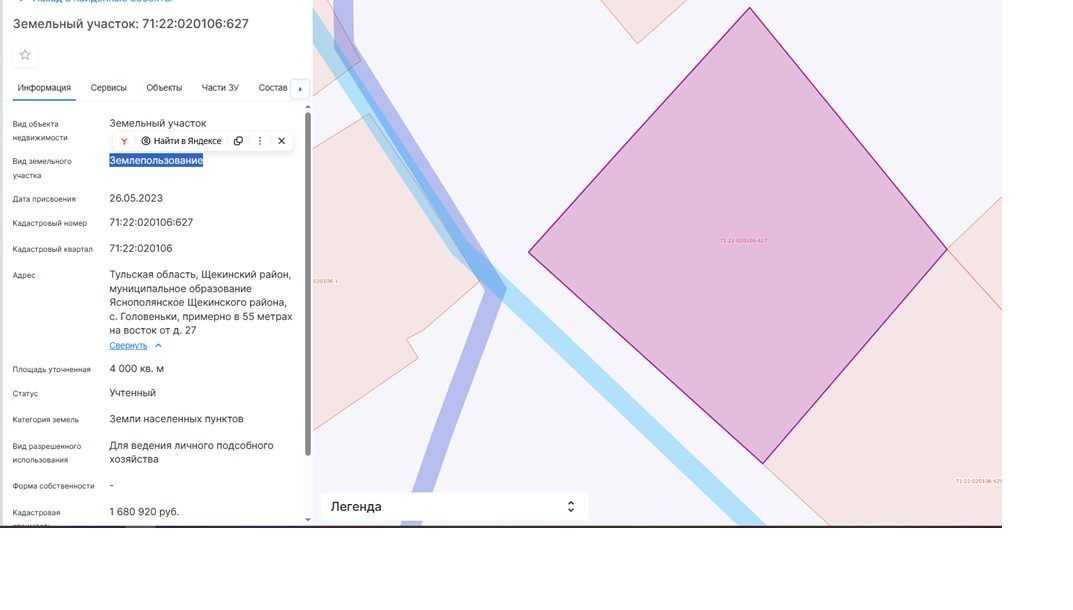The height and width of the screenshot is (610, 1073).
Task: Click status value Учтенный
Action: 133,393
